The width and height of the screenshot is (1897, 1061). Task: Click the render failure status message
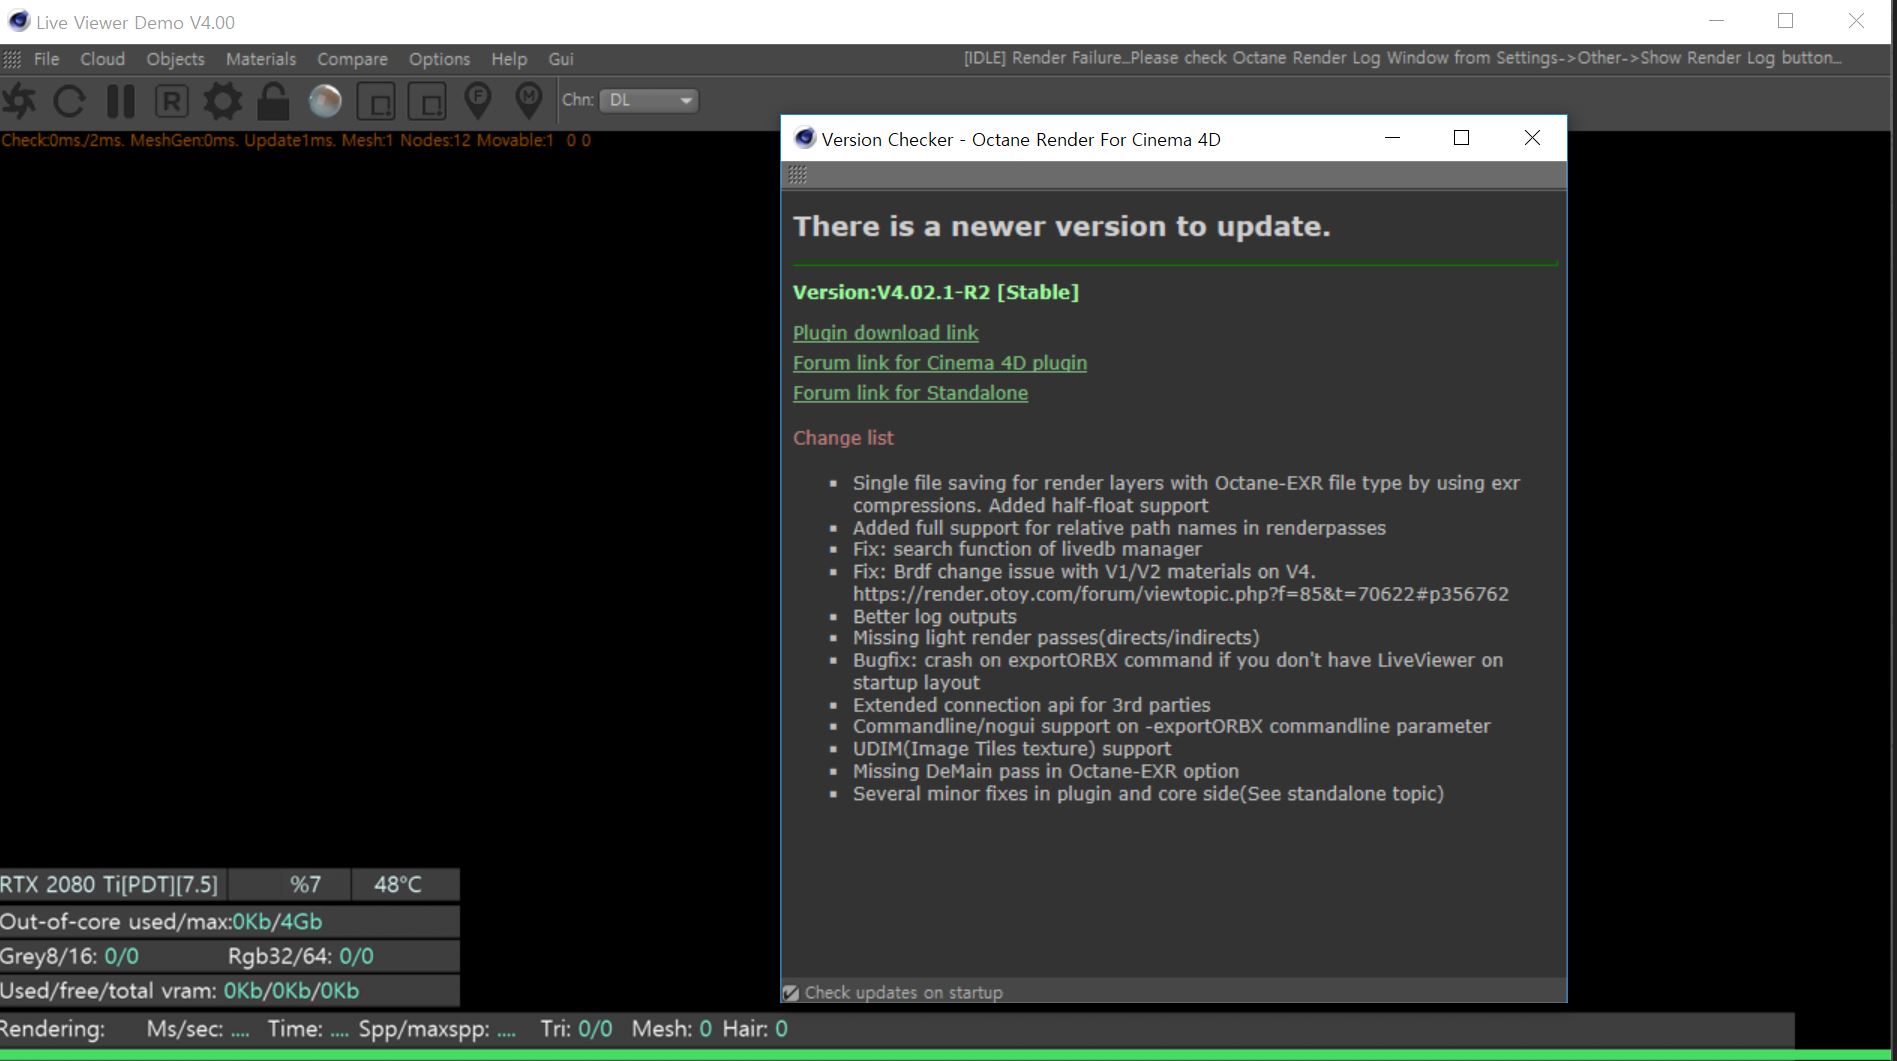(x=1402, y=58)
